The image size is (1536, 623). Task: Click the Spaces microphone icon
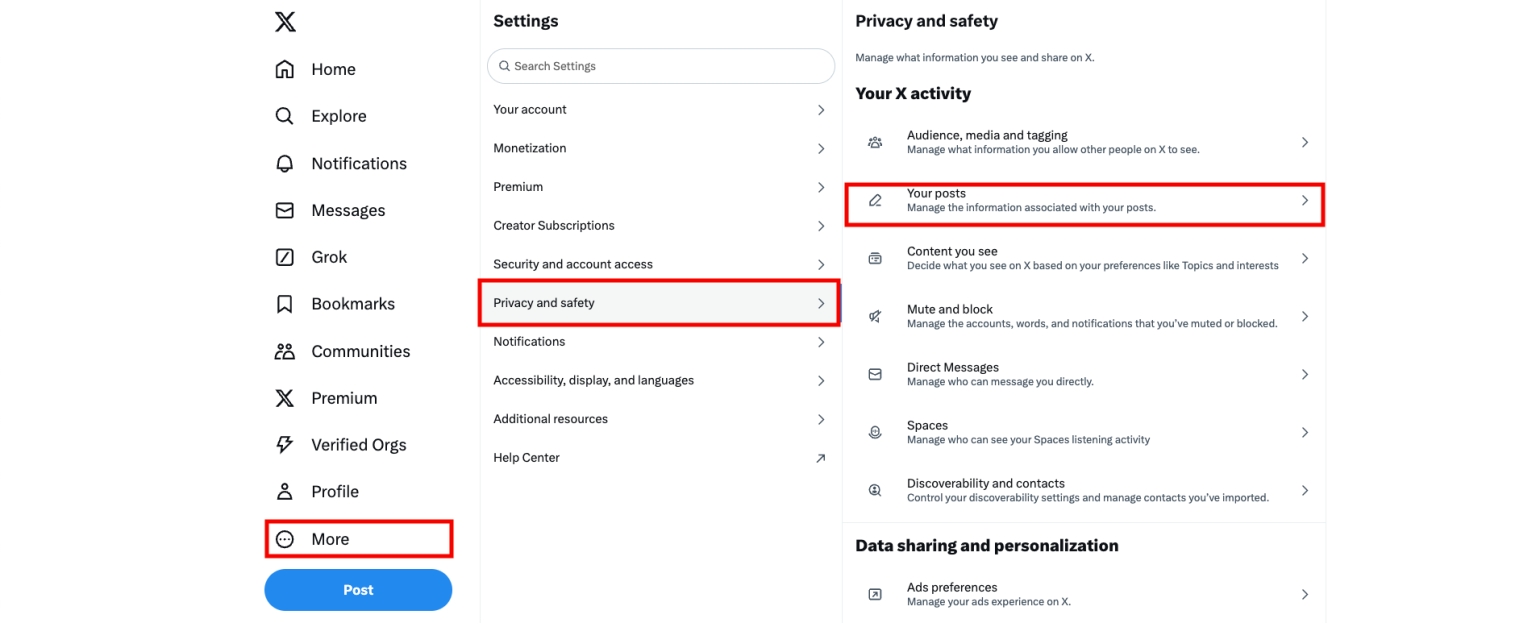point(875,432)
